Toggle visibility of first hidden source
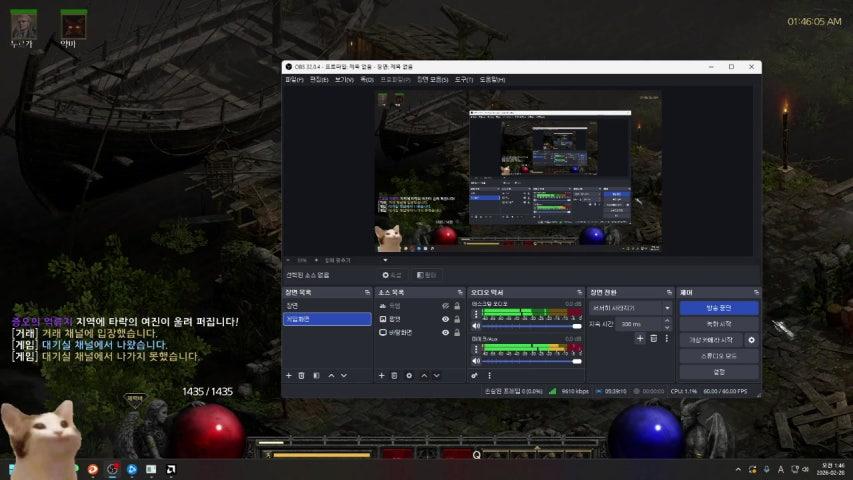This screenshot has height=480, width=853. point(445,306)
